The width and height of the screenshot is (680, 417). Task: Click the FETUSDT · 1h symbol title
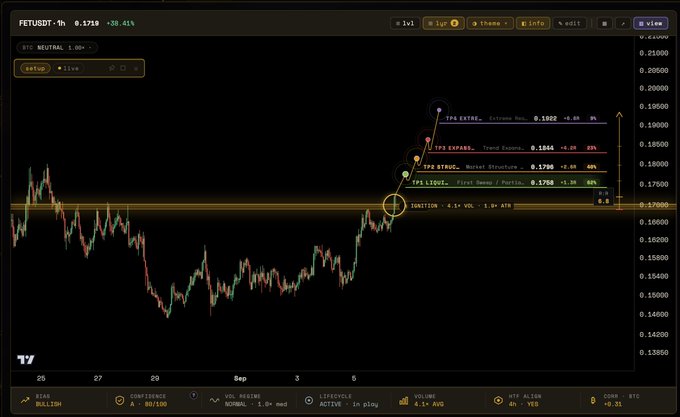click(42, 23)
